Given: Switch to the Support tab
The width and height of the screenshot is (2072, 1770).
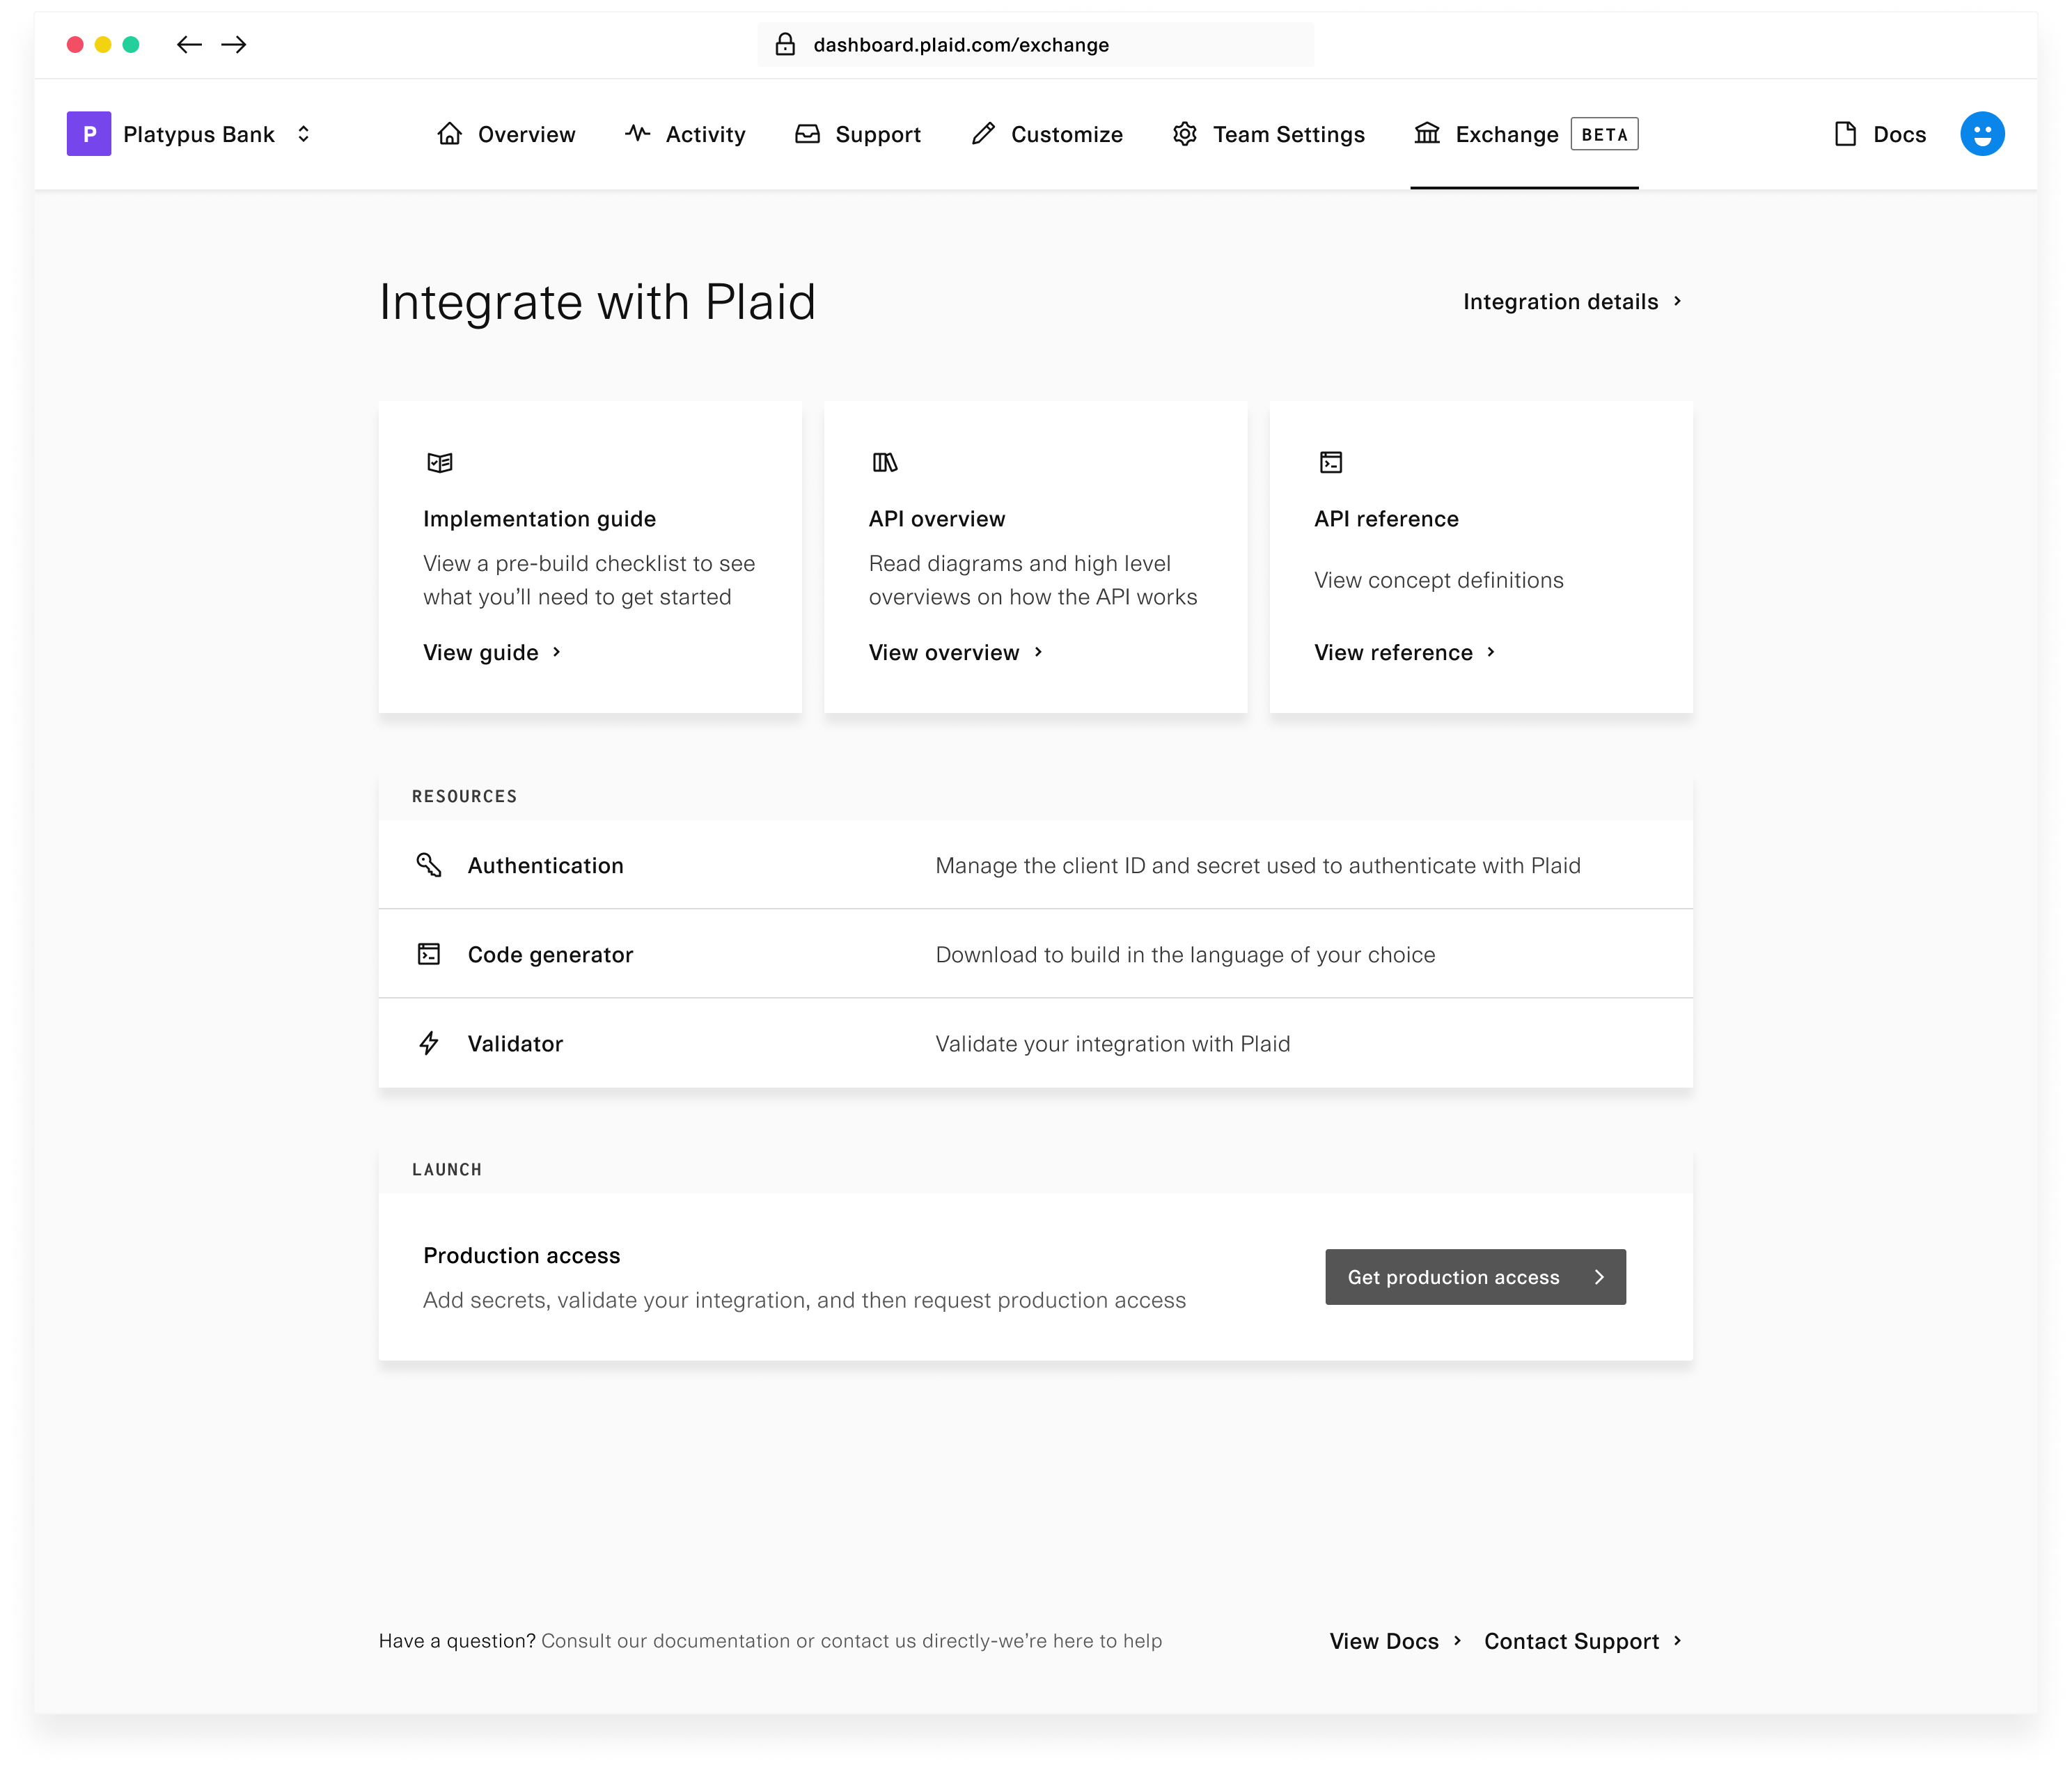Looking at the screenshot, I should [857, 134].
